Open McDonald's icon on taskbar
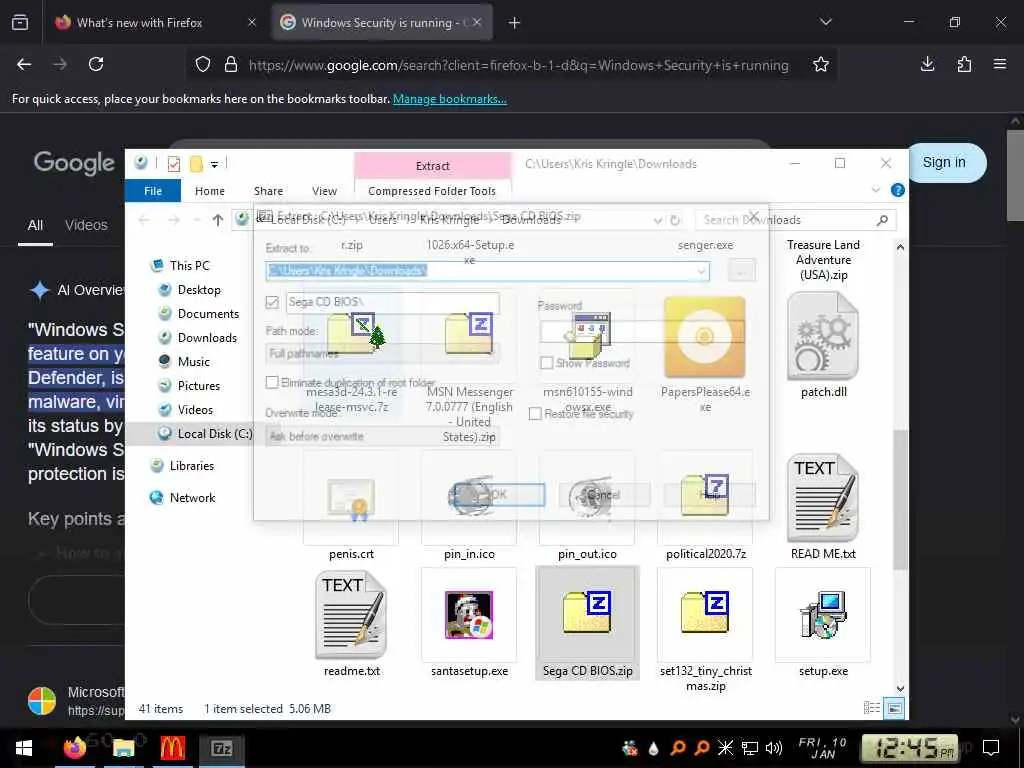 pos(172,748)
